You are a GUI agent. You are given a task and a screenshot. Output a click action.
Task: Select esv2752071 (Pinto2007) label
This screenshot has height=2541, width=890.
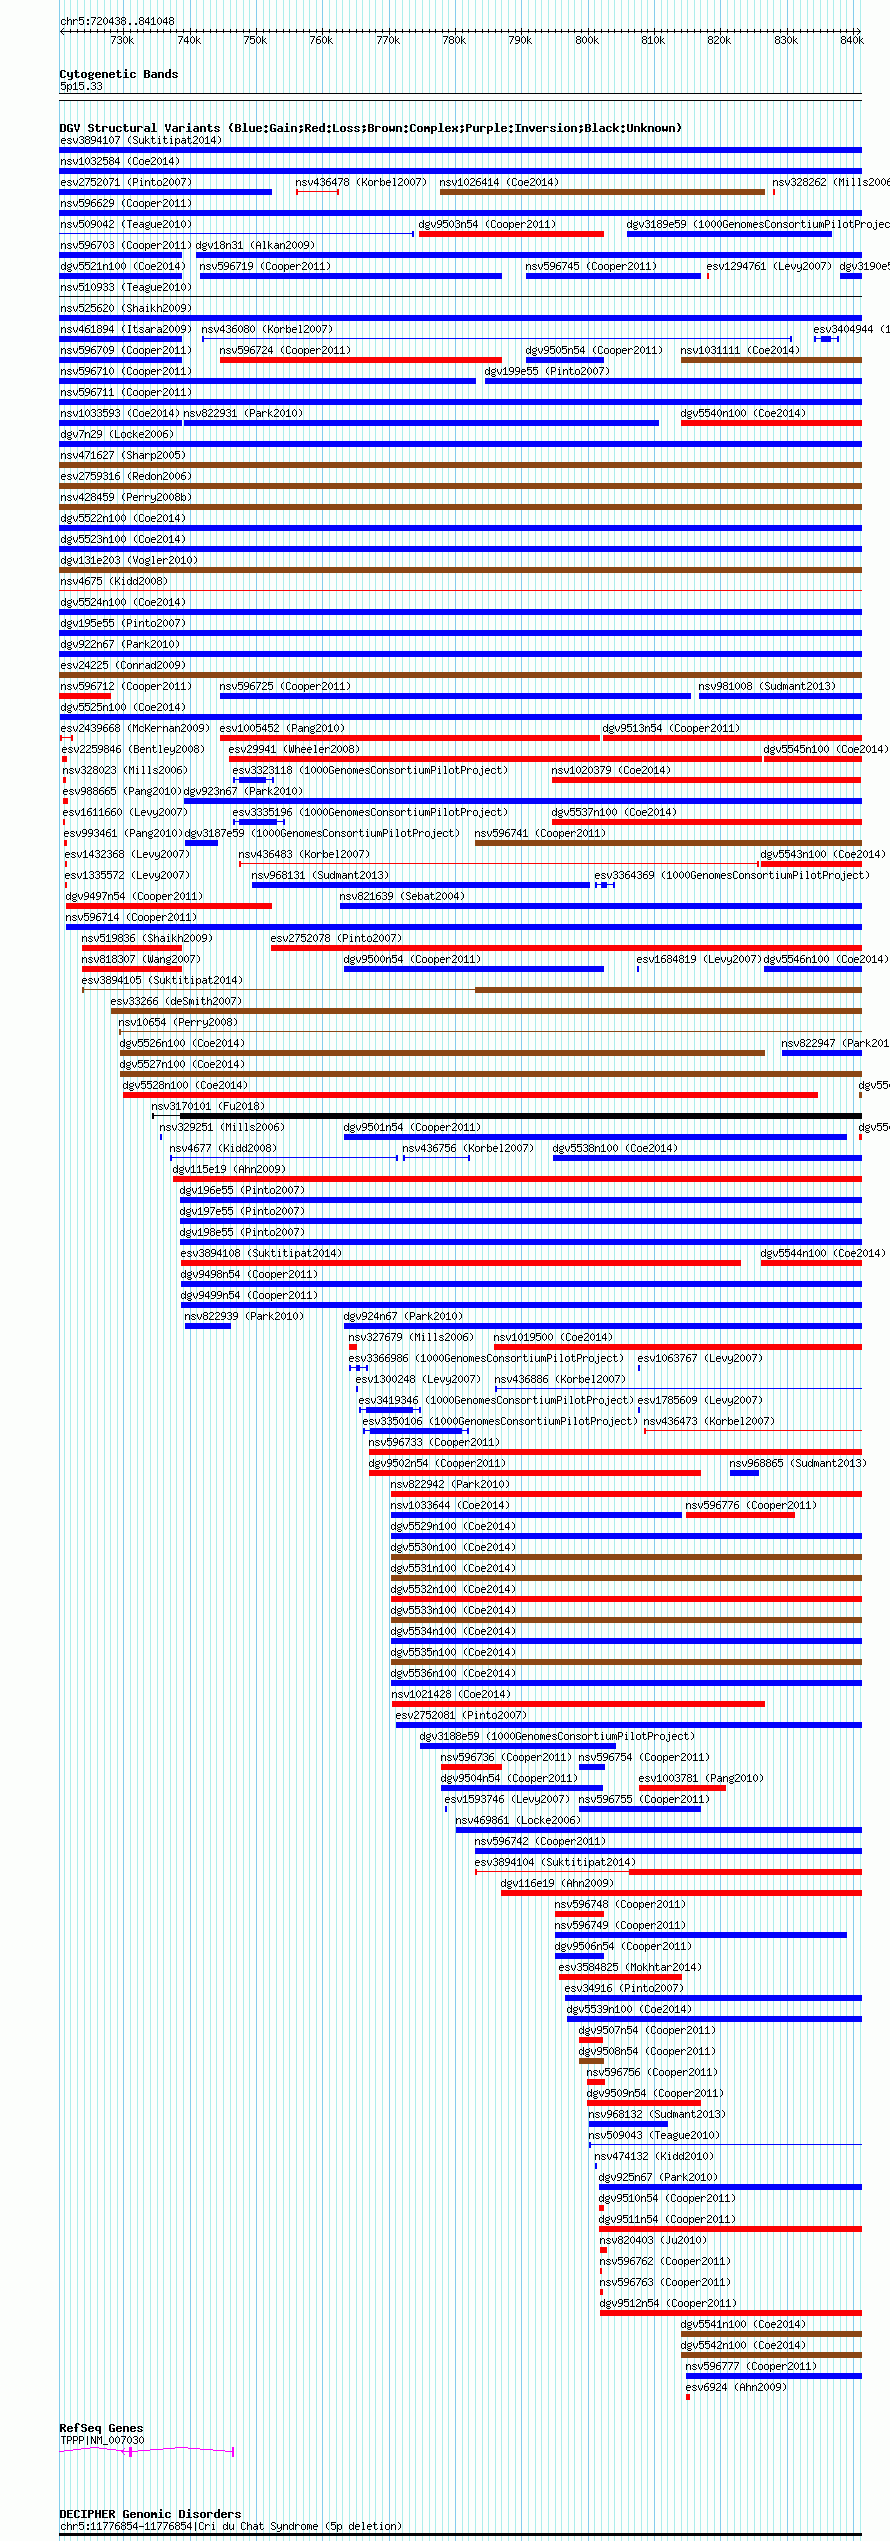(126, 182)
